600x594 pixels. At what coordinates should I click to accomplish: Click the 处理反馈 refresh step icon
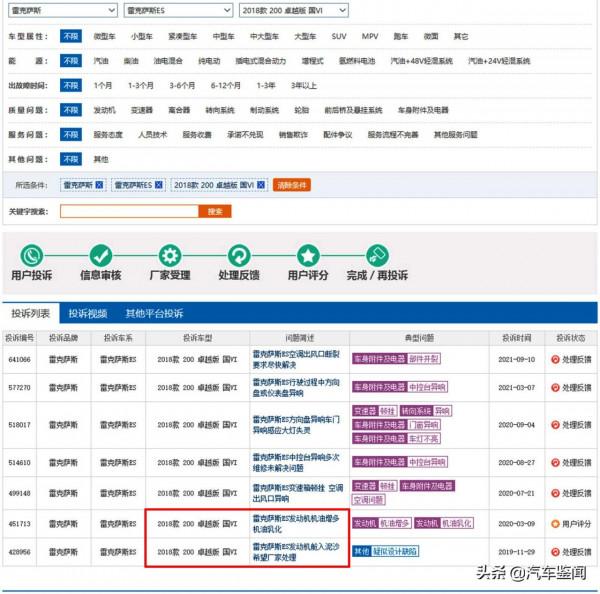point(239,255)
